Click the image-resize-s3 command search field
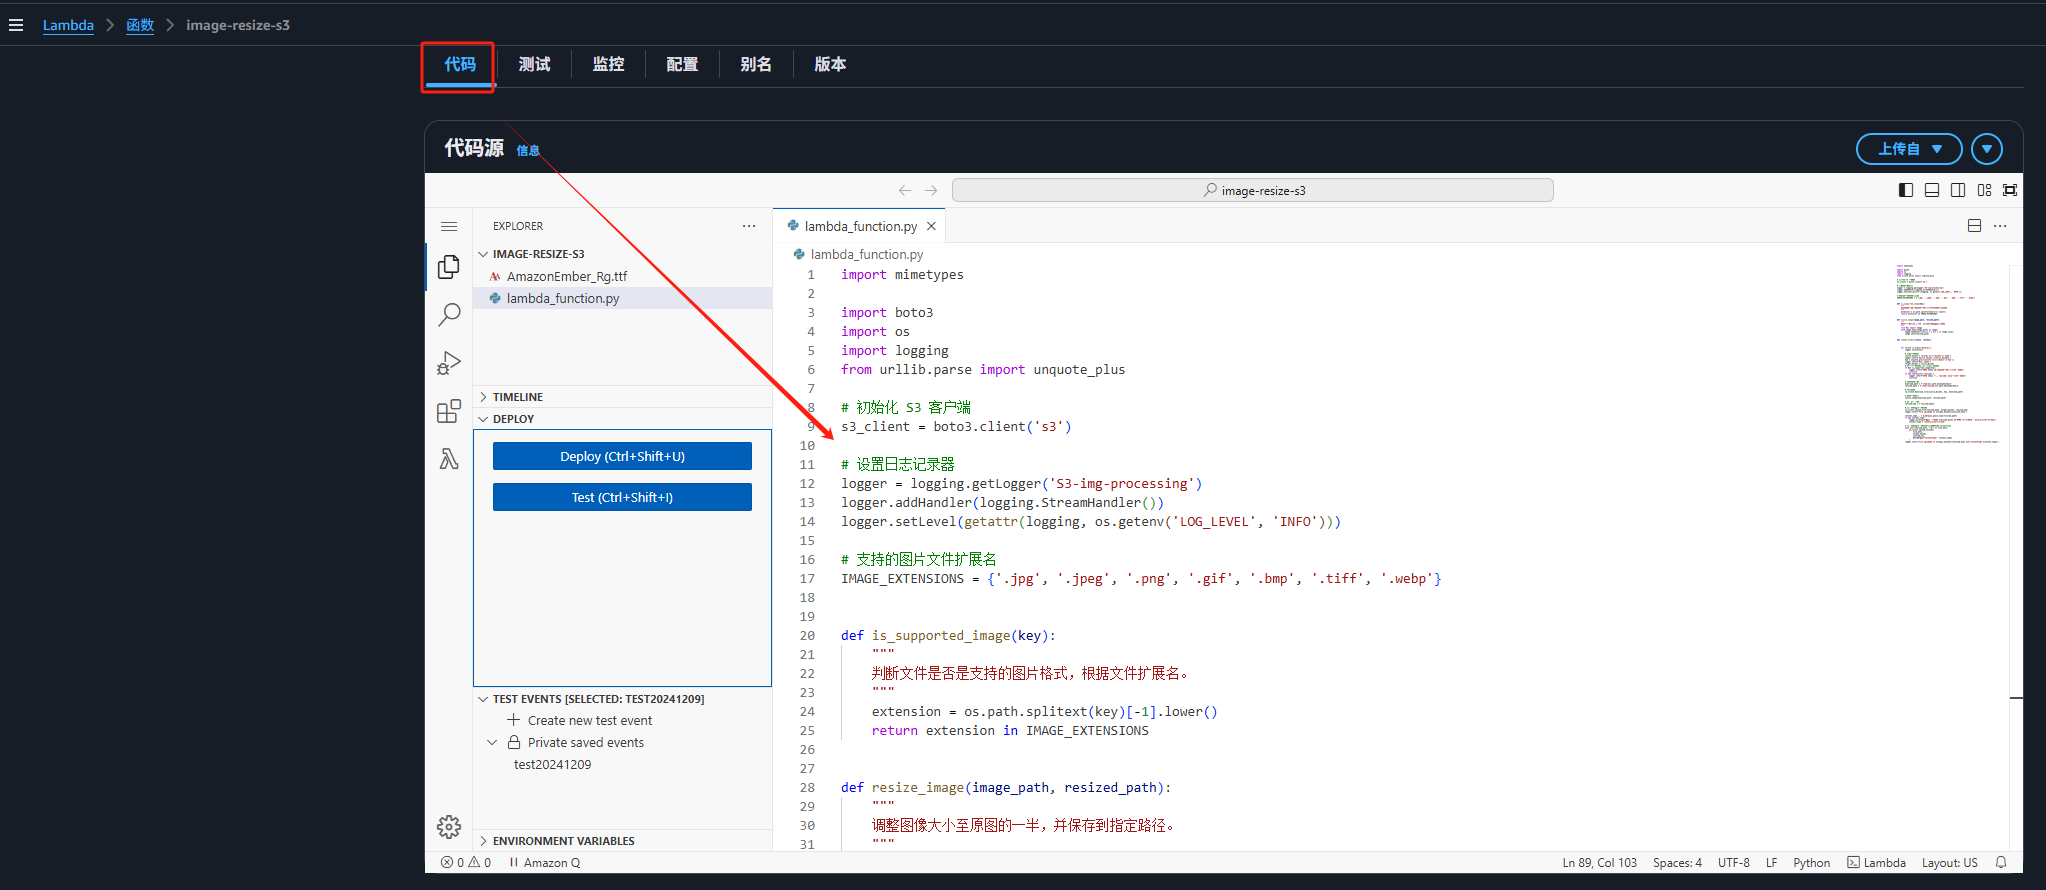Viewport: 2046px width, 890px height. click(x=1253, y=190)
